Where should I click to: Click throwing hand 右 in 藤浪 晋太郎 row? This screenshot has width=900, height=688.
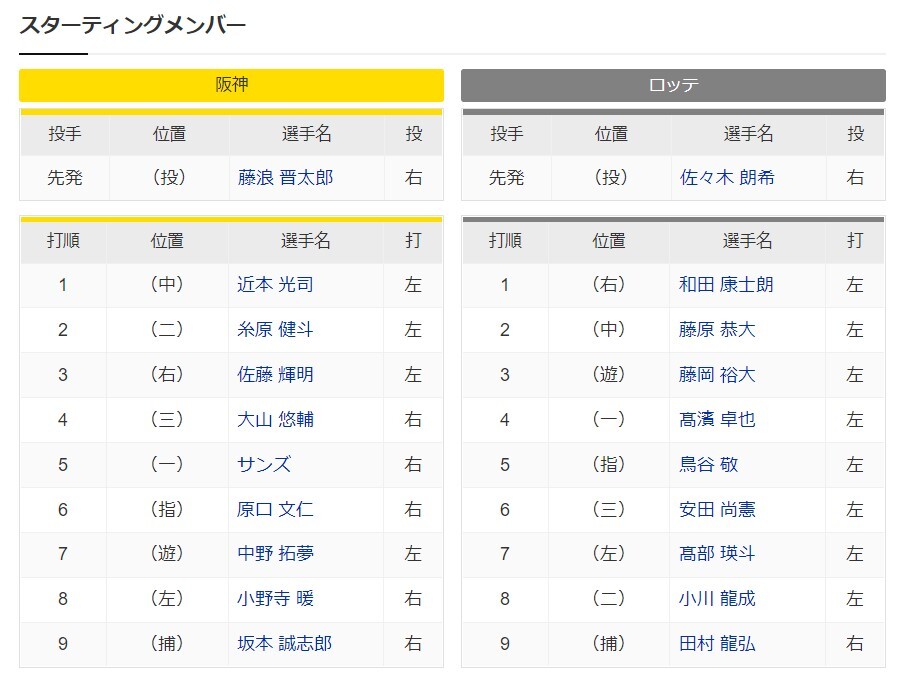click(x=413, y=177)
